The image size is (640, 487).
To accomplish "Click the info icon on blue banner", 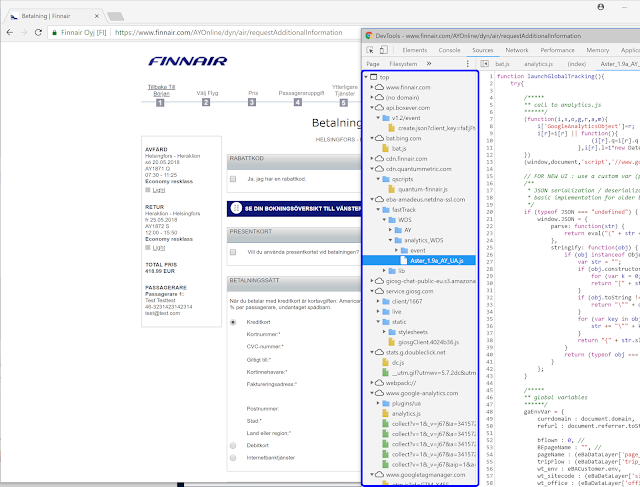I will (x=236, y=208).
